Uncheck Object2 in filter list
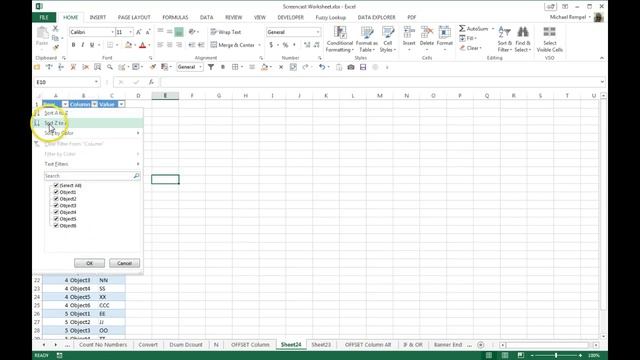Viewport: 640px width, 360px height. click(x=56, y=199)
